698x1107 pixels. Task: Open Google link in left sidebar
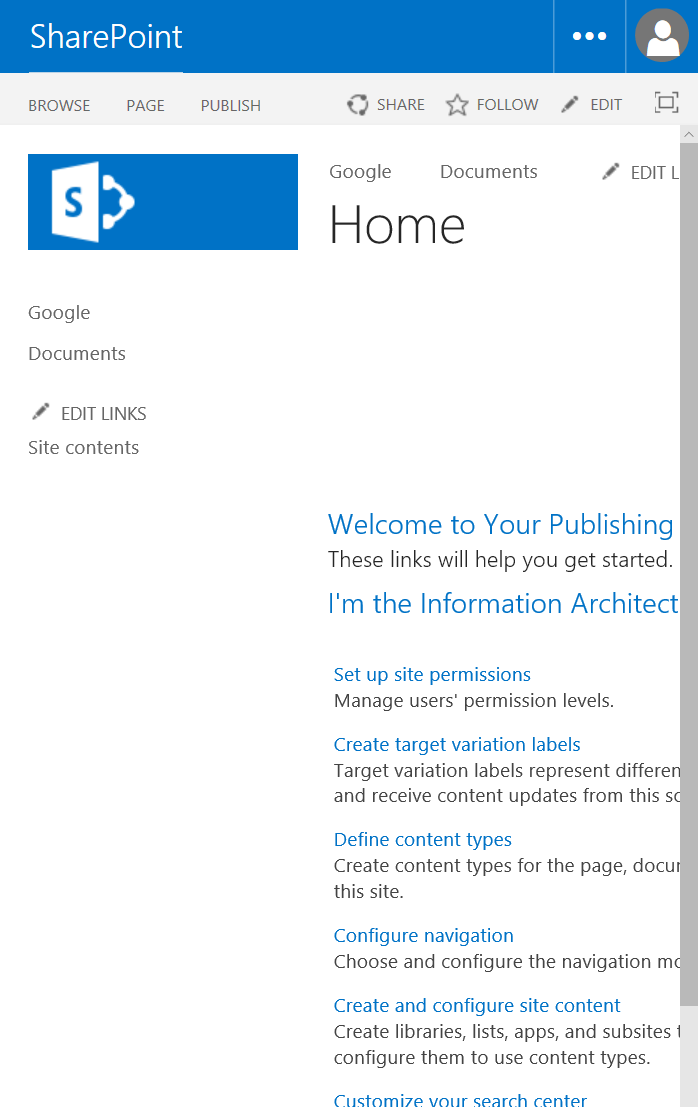[x=59, y=313]
